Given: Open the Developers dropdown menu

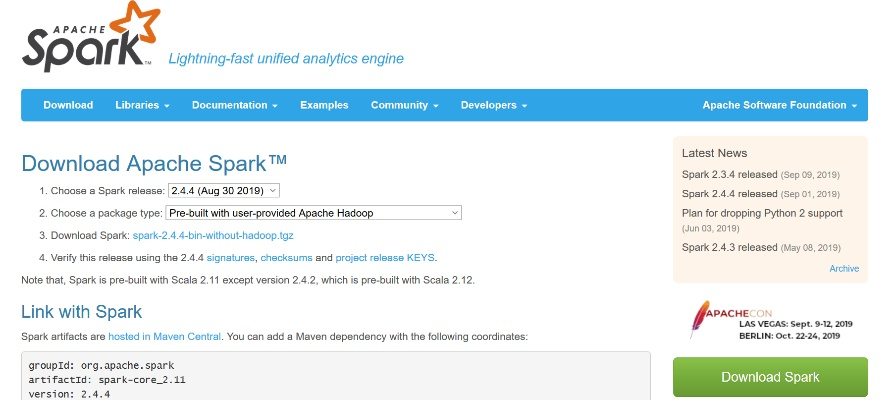Looking at the screenshot, I should [x=495, y=105].
